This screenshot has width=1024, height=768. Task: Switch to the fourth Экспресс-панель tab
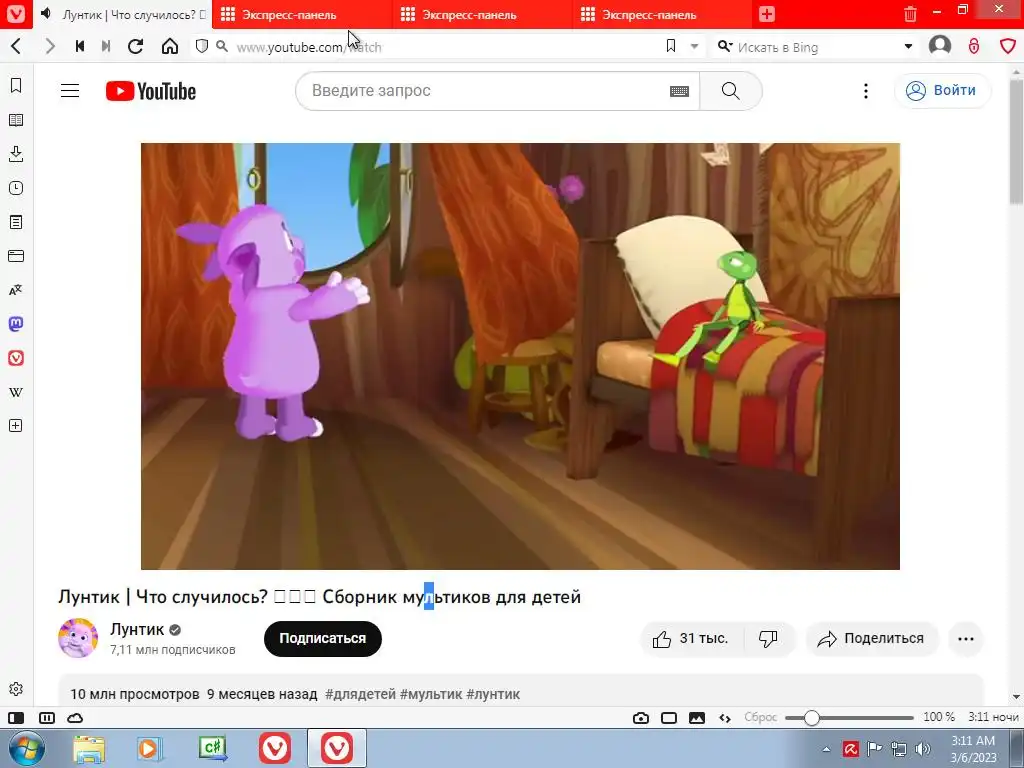point(662,14)
